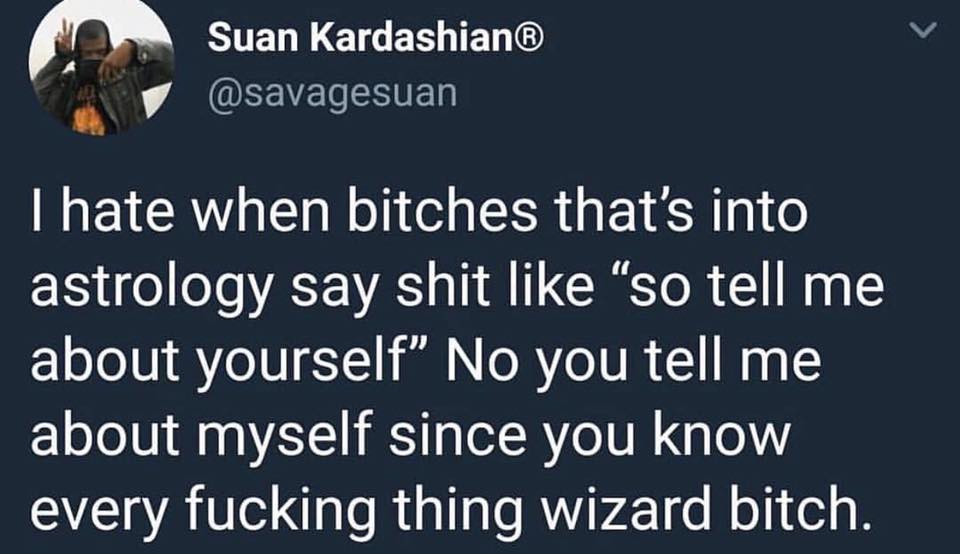Open the tweet options chevron menu

click(923, 30)
